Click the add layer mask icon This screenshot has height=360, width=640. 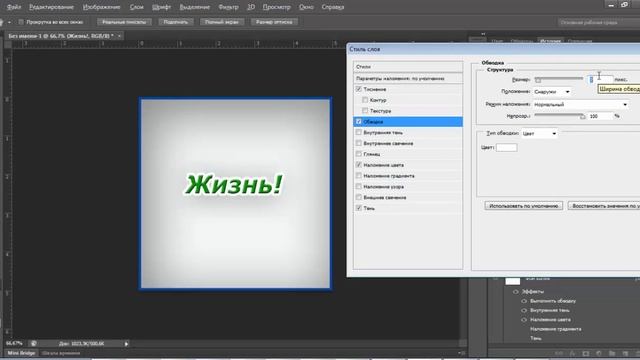586,353
